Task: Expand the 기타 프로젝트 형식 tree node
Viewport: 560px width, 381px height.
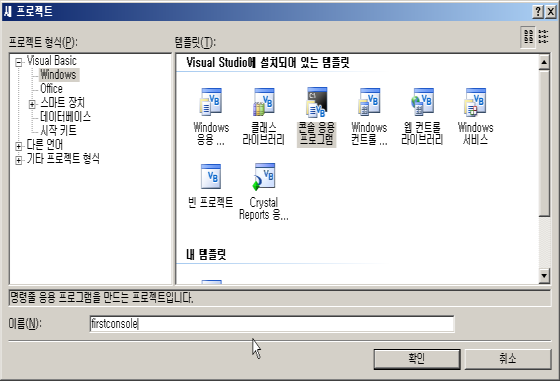Action: click(19, 160)
